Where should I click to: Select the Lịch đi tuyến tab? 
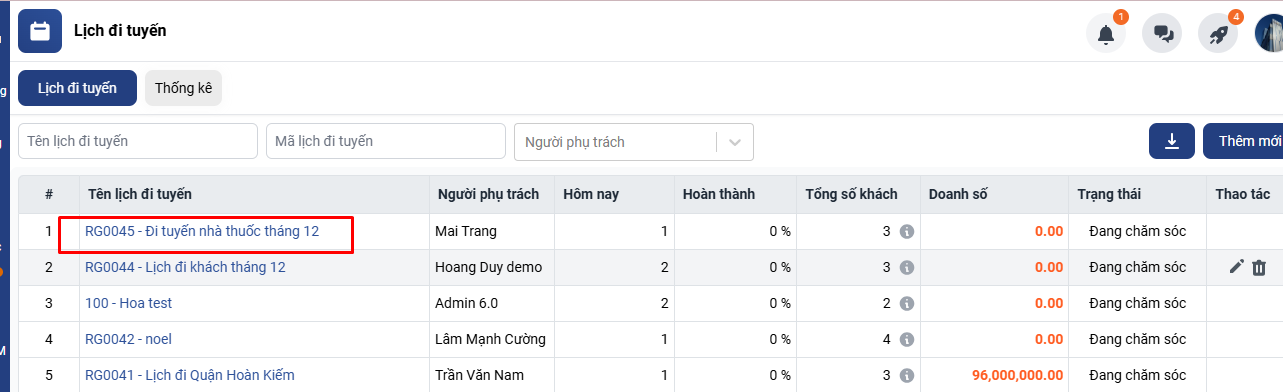pyautogui.click(x=77, y=88)
